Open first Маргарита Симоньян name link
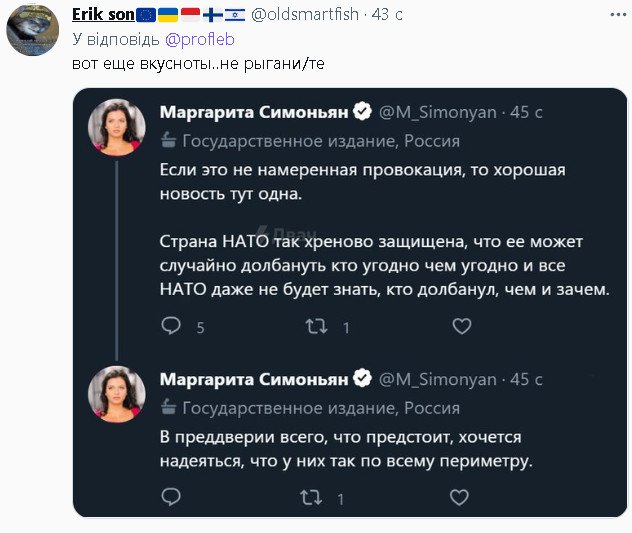Viewport: 632px width, 533px height. pyautogui.click(x=255, y=111)
